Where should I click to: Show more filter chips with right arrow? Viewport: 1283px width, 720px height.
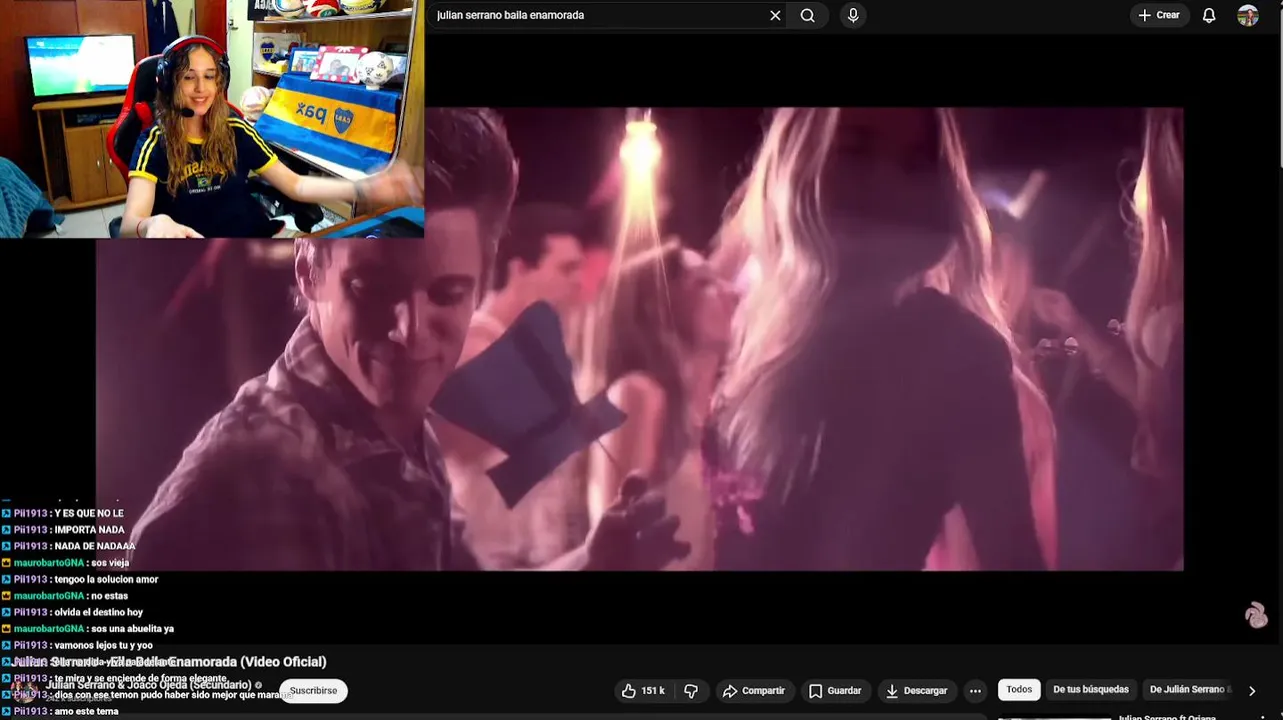click(x=1252, y=691)
